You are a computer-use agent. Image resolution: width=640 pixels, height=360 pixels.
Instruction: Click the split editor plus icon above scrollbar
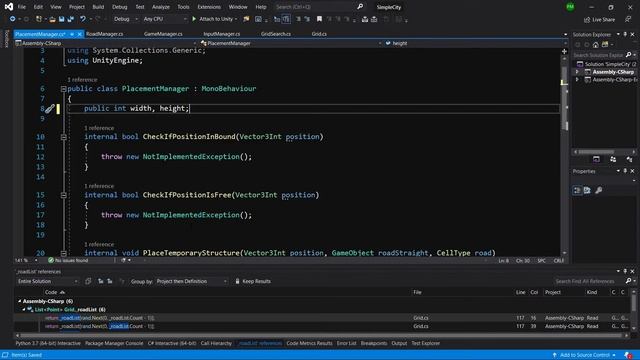(564, 51)
